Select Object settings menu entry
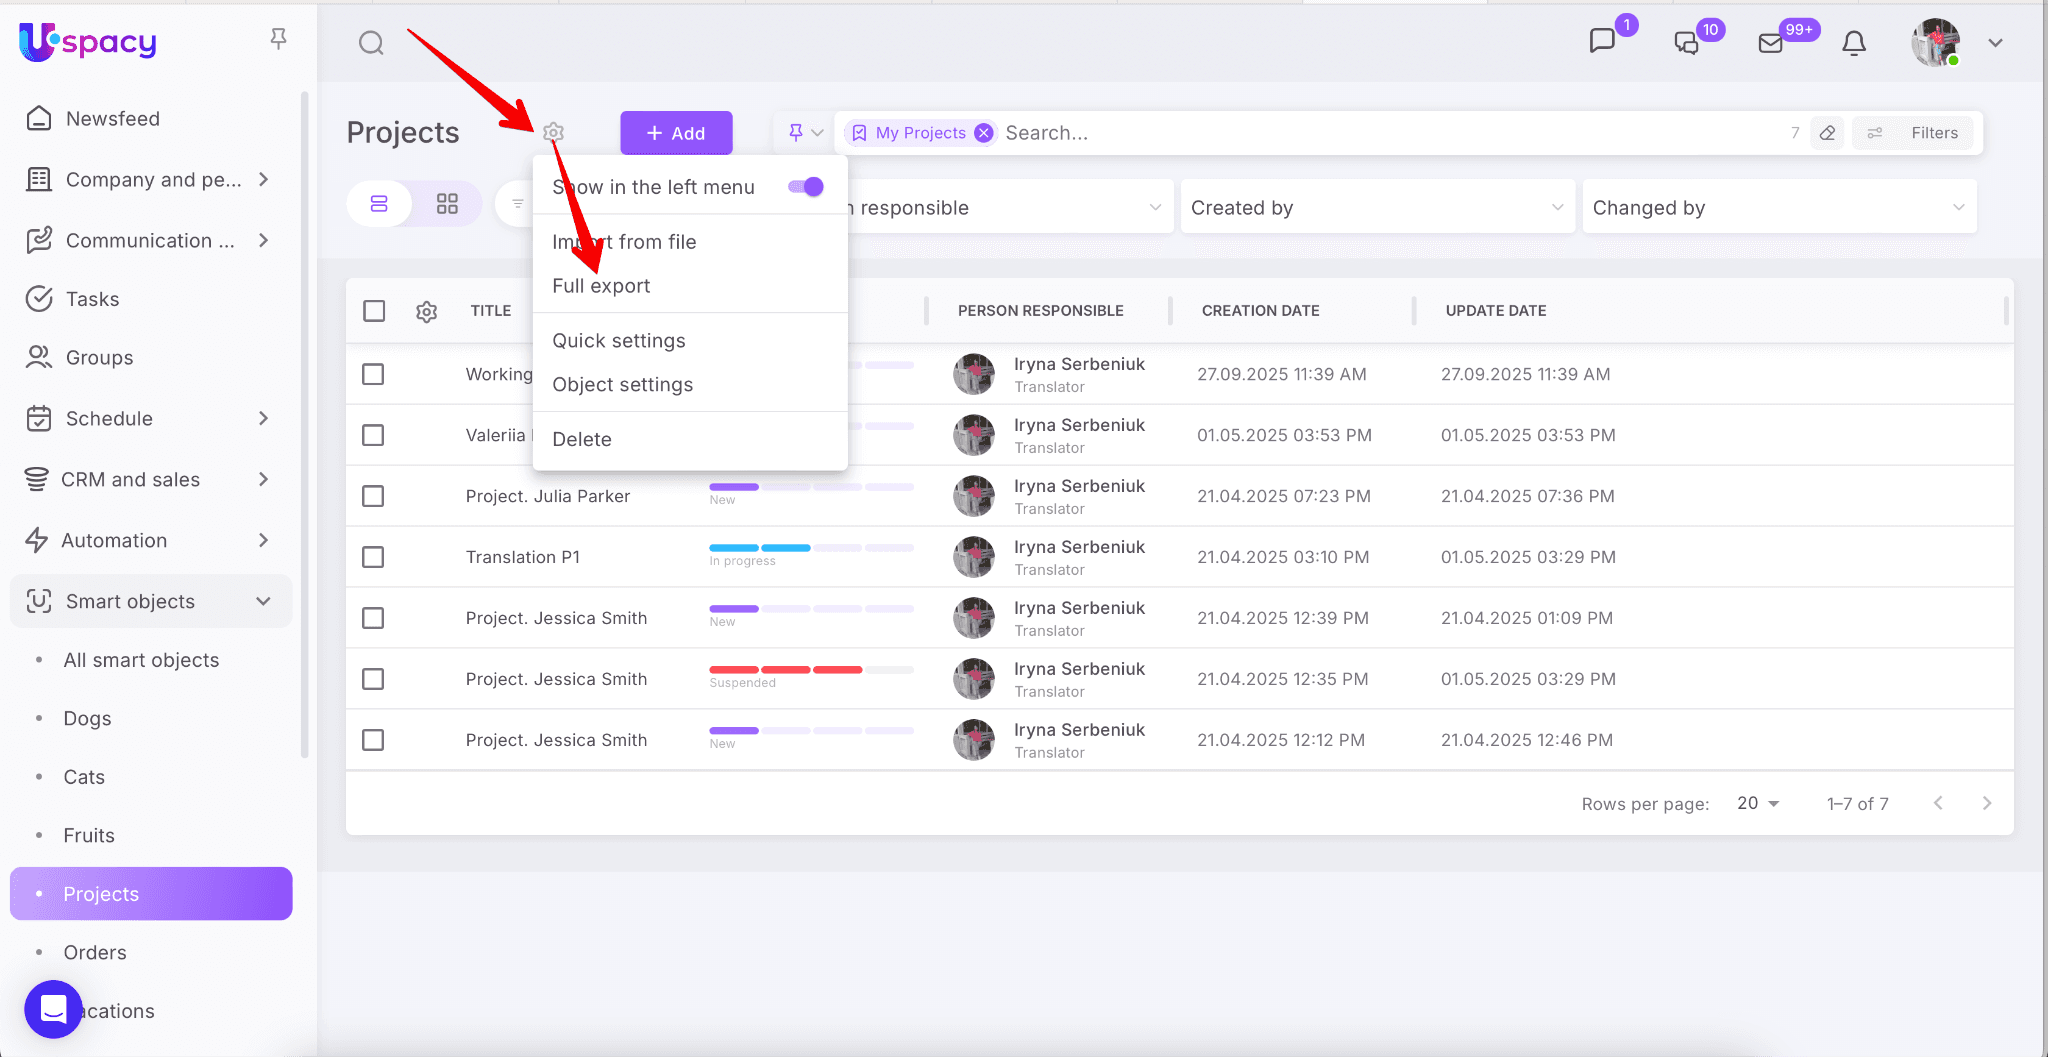 pos(622,385)
